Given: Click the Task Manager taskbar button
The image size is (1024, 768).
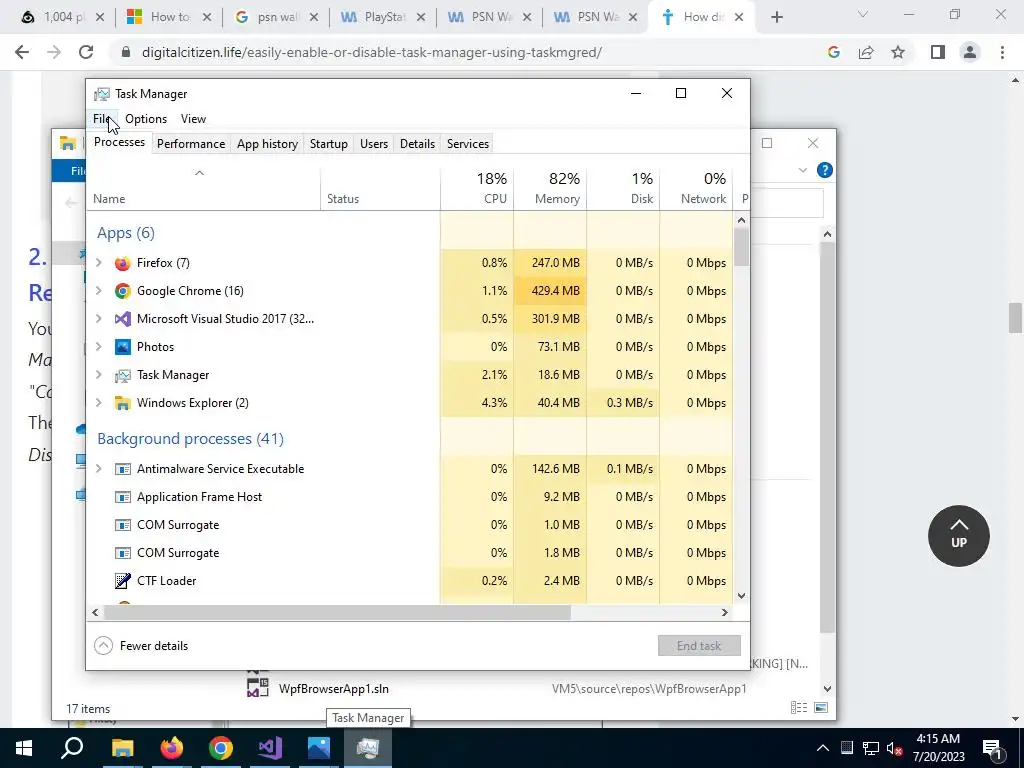Looking at the screenshot, I should tap(368, 748).
